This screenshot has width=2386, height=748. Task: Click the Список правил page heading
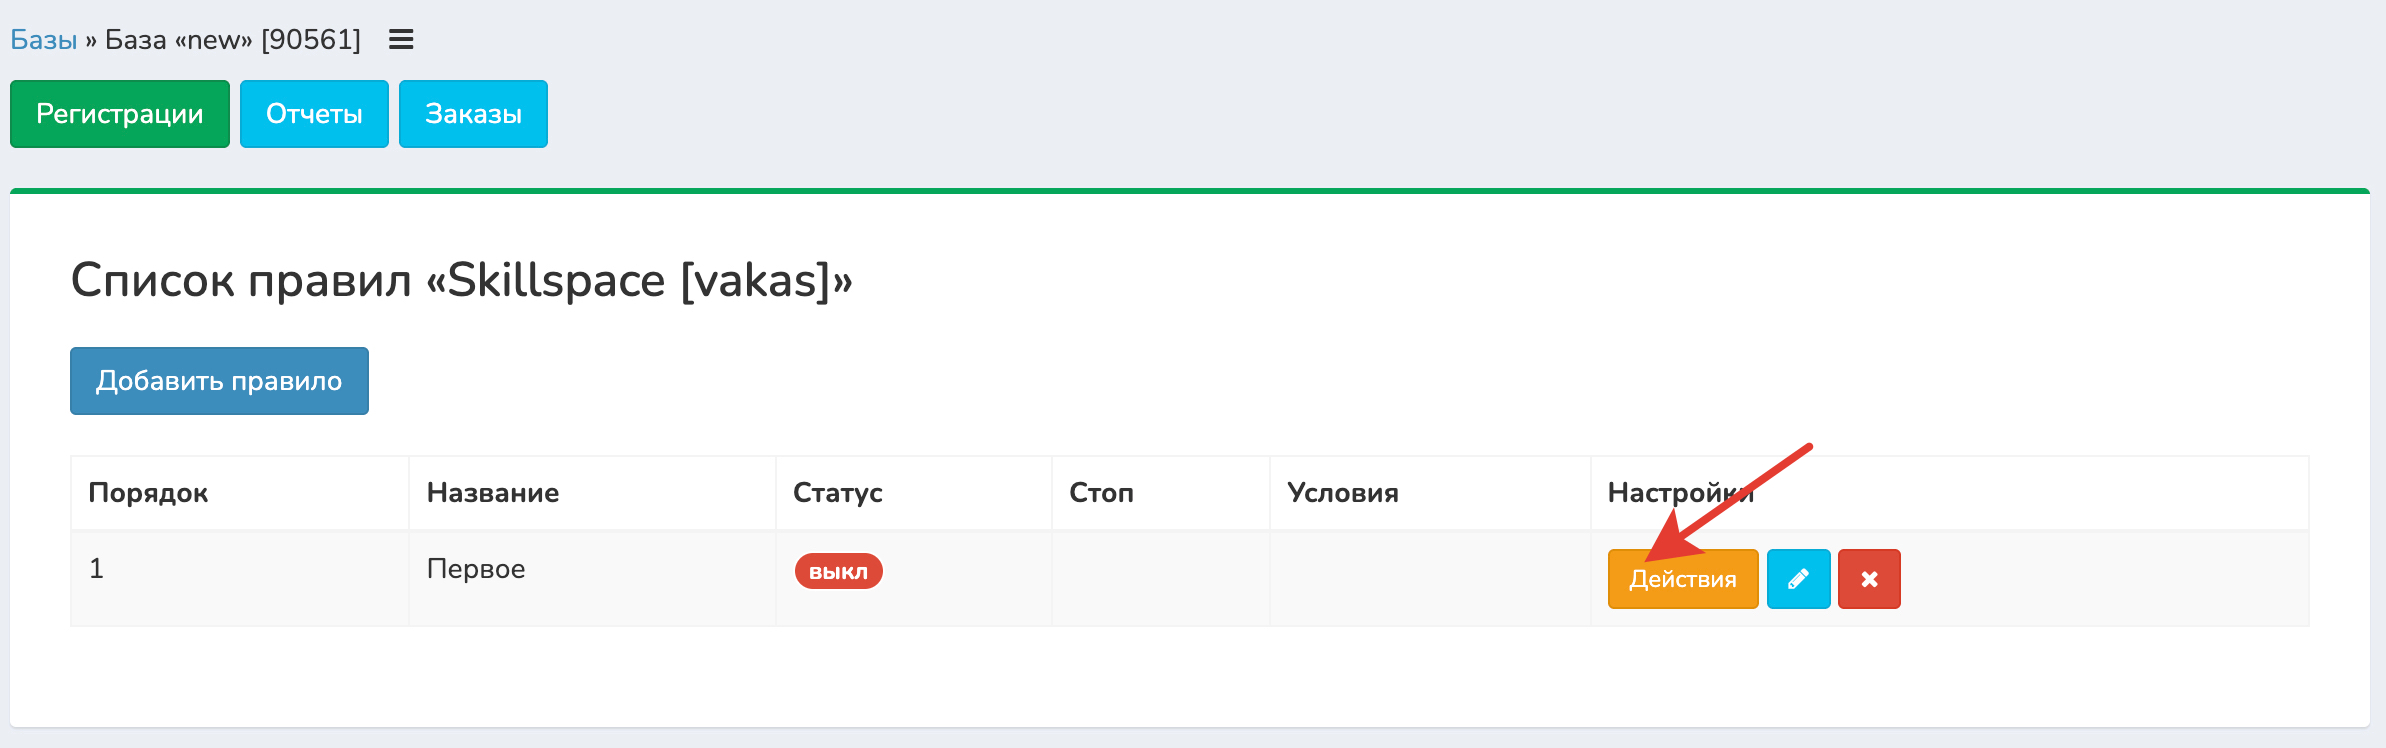click(461, 280)
